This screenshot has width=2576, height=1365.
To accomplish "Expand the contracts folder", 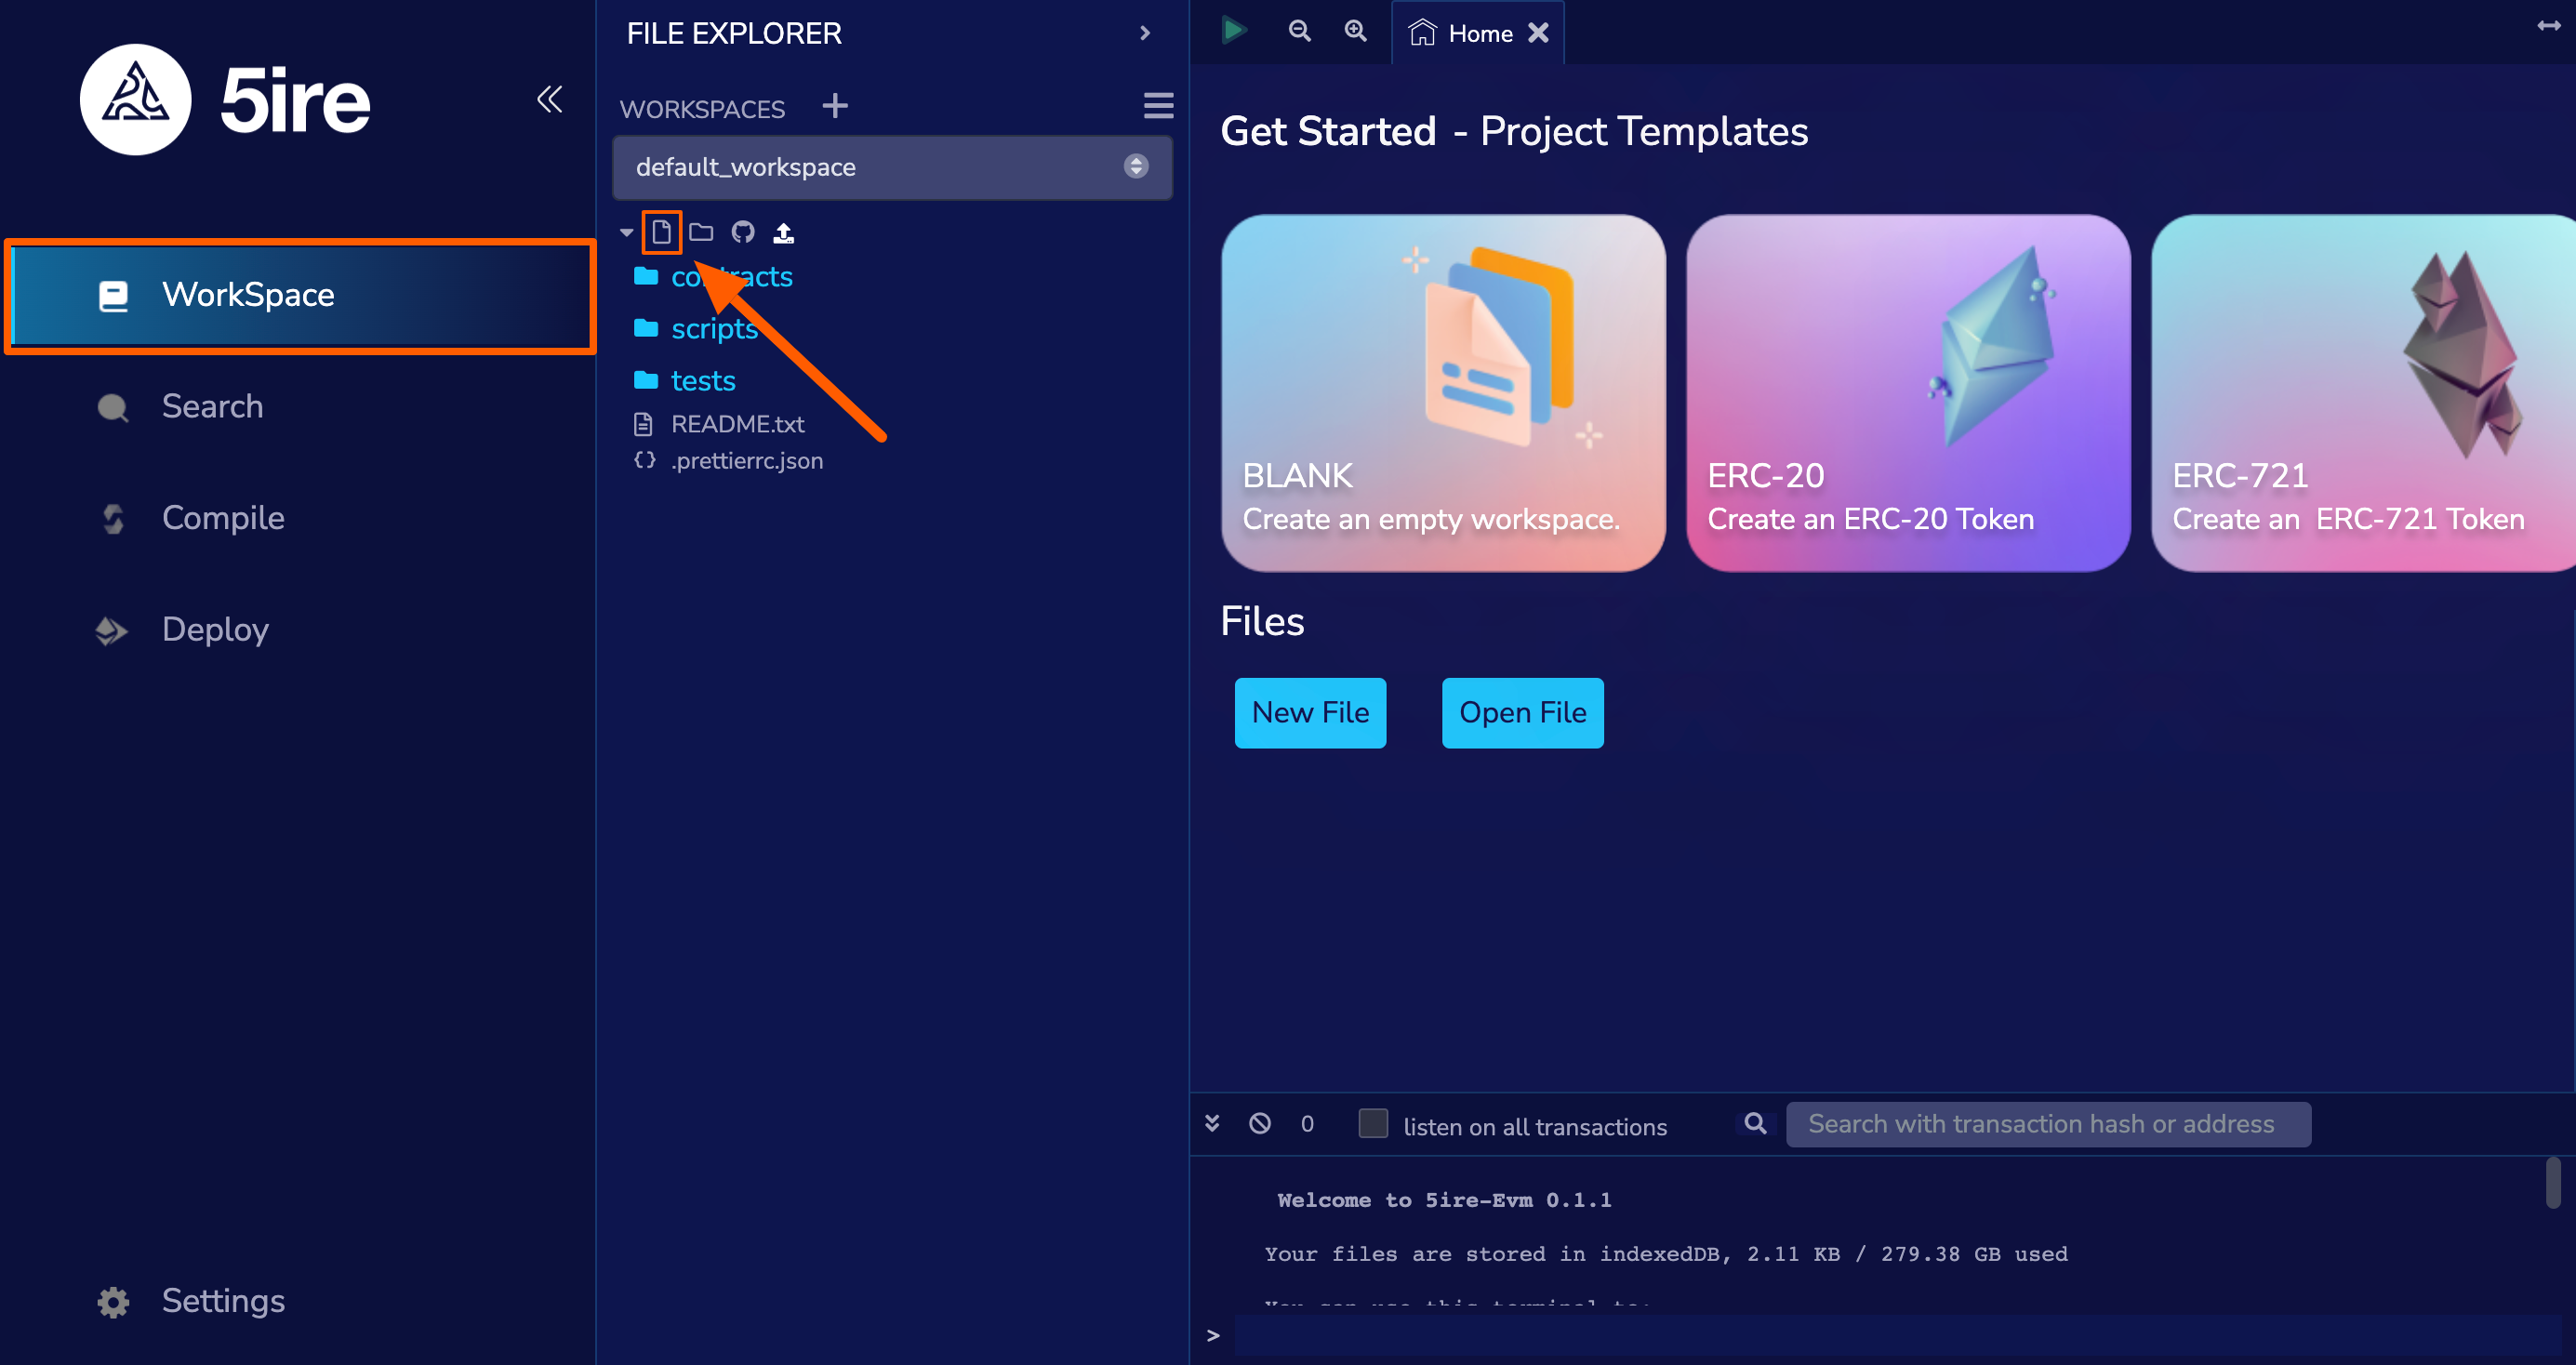I will click(713, 277).
